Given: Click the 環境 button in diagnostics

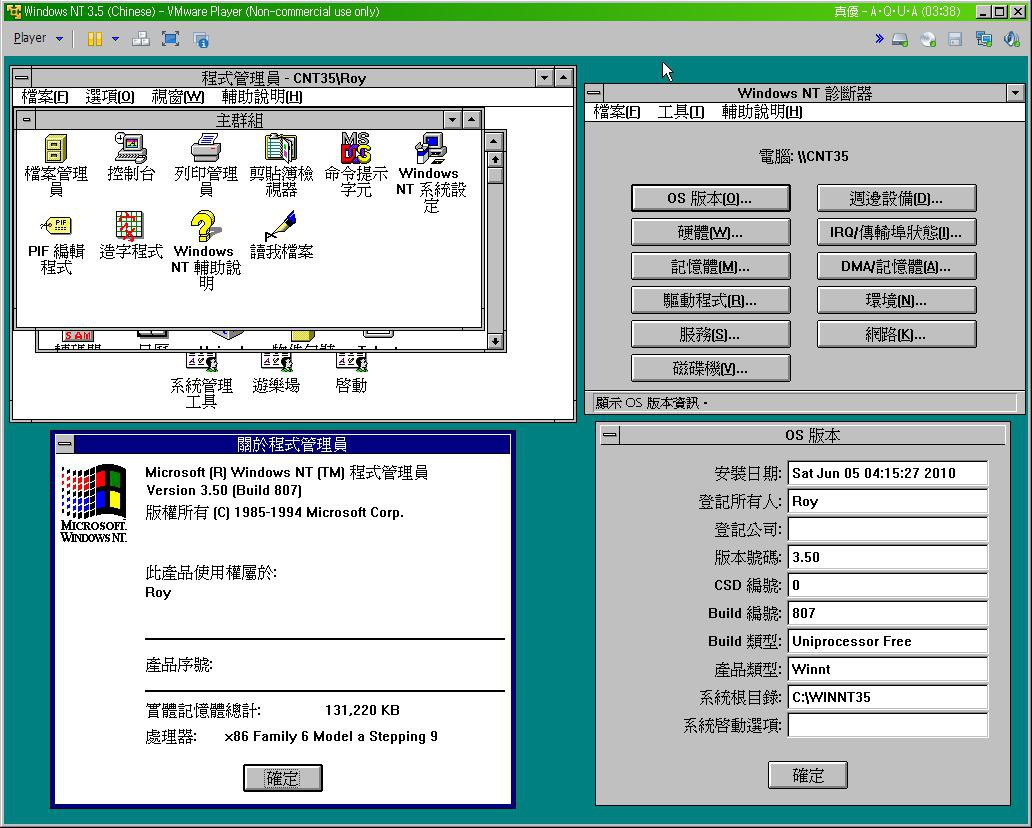Looking at the screenshot, I should [896, 301].
